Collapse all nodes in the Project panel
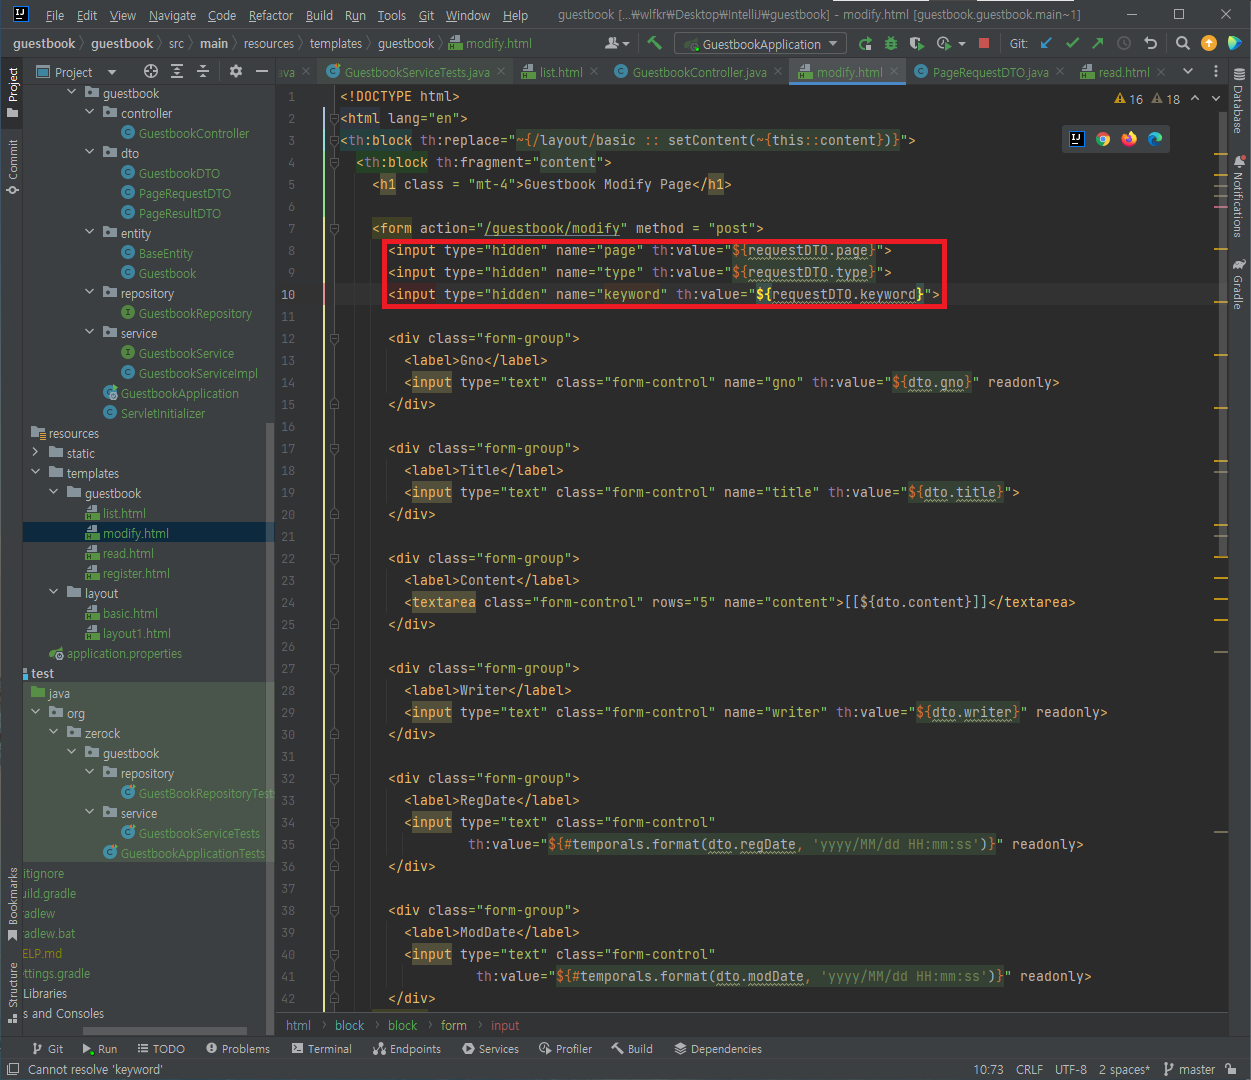 [x=203, y=71]
